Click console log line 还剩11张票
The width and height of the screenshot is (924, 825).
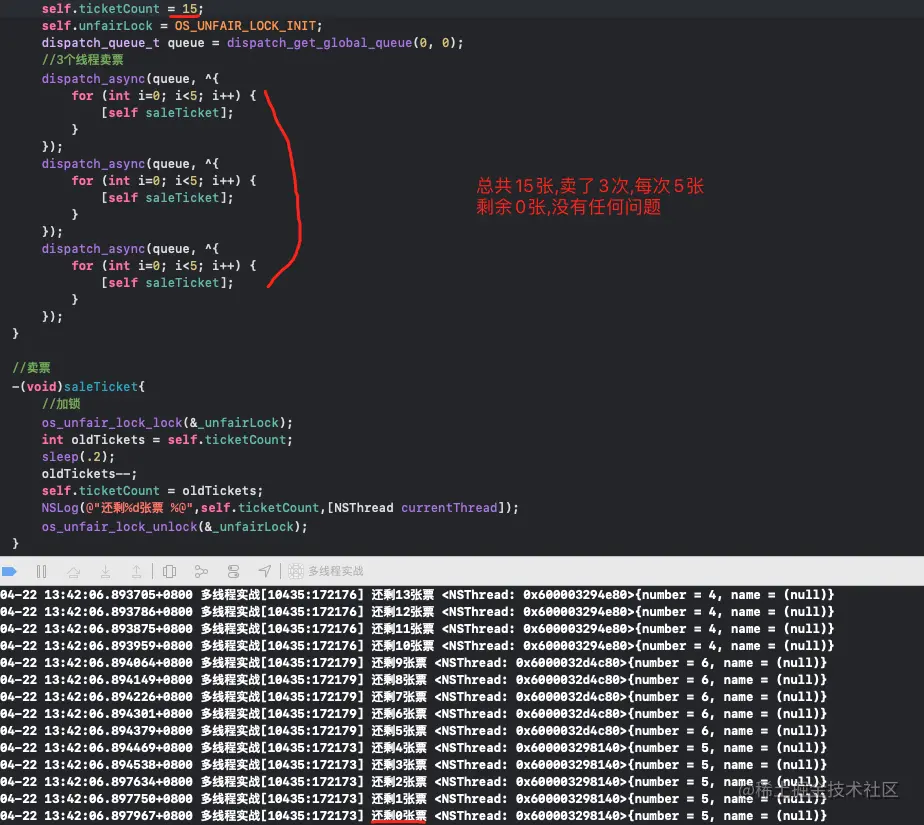click(x=417, y=629)
